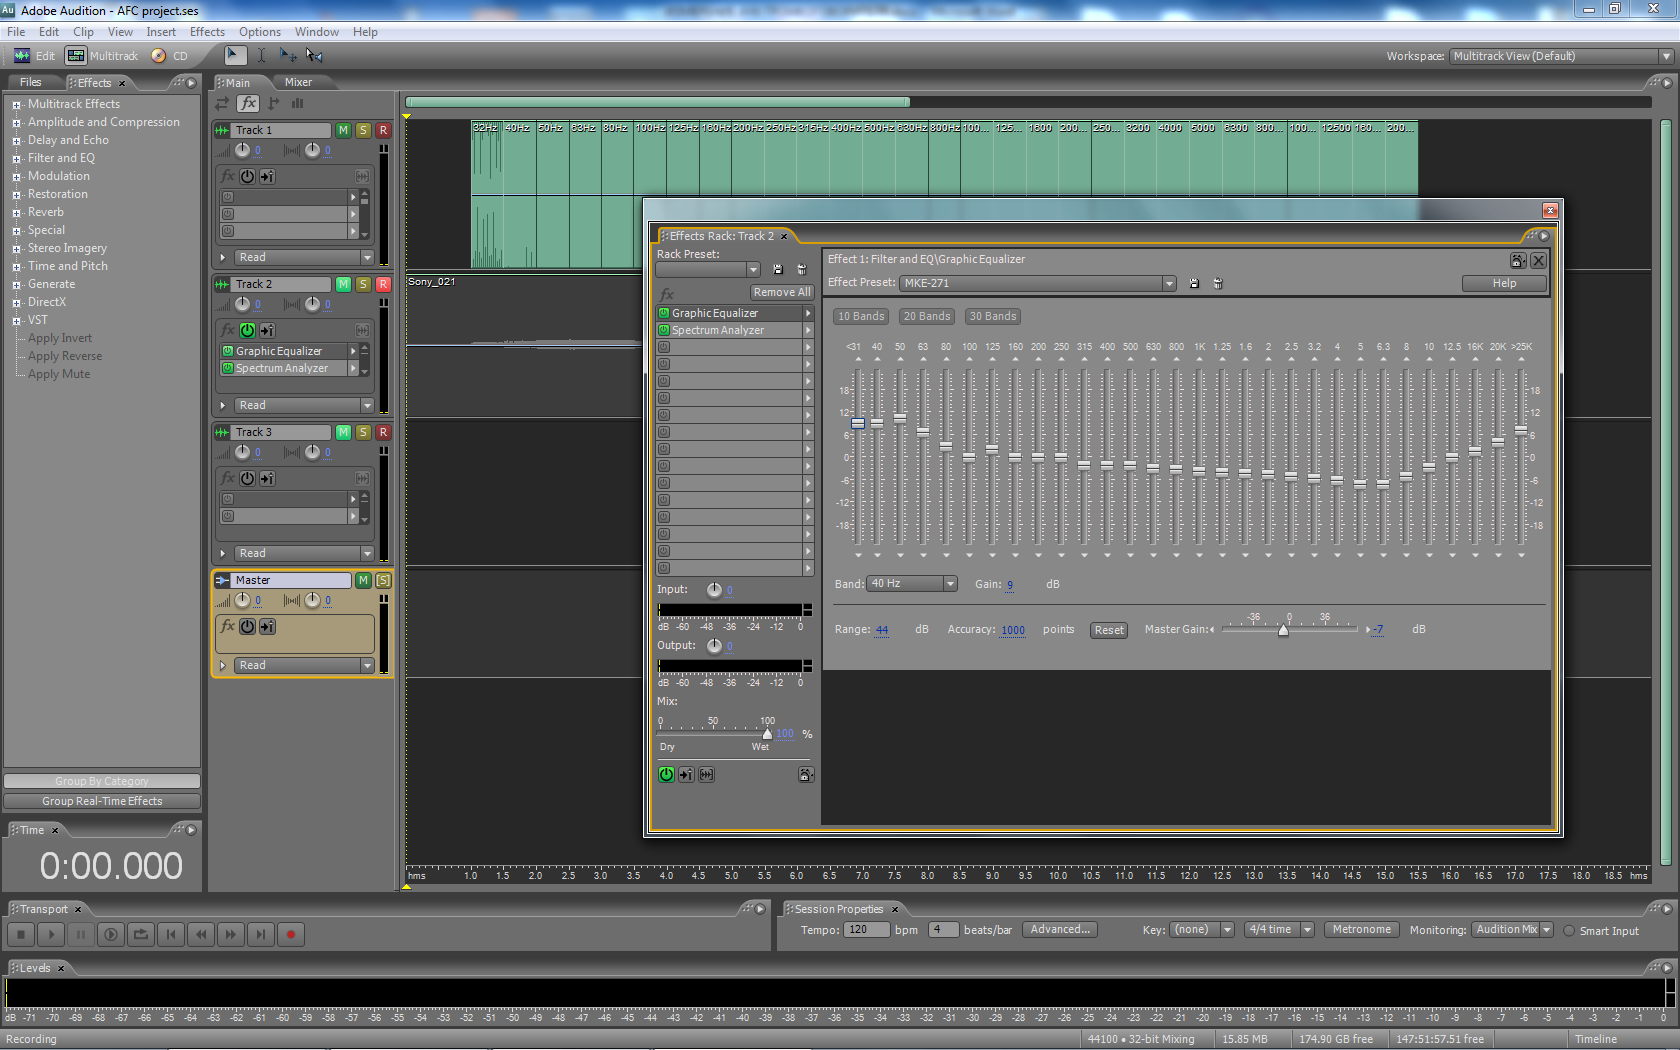Click the Reset button in equalizer
Screen dimensions: 1680x1050
[x=1109, y=630]
